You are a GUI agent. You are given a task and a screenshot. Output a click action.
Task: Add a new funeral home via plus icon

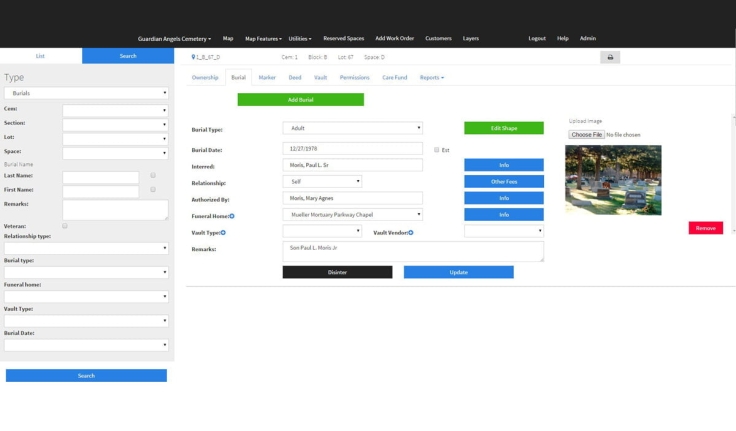(x=232, y=215)
